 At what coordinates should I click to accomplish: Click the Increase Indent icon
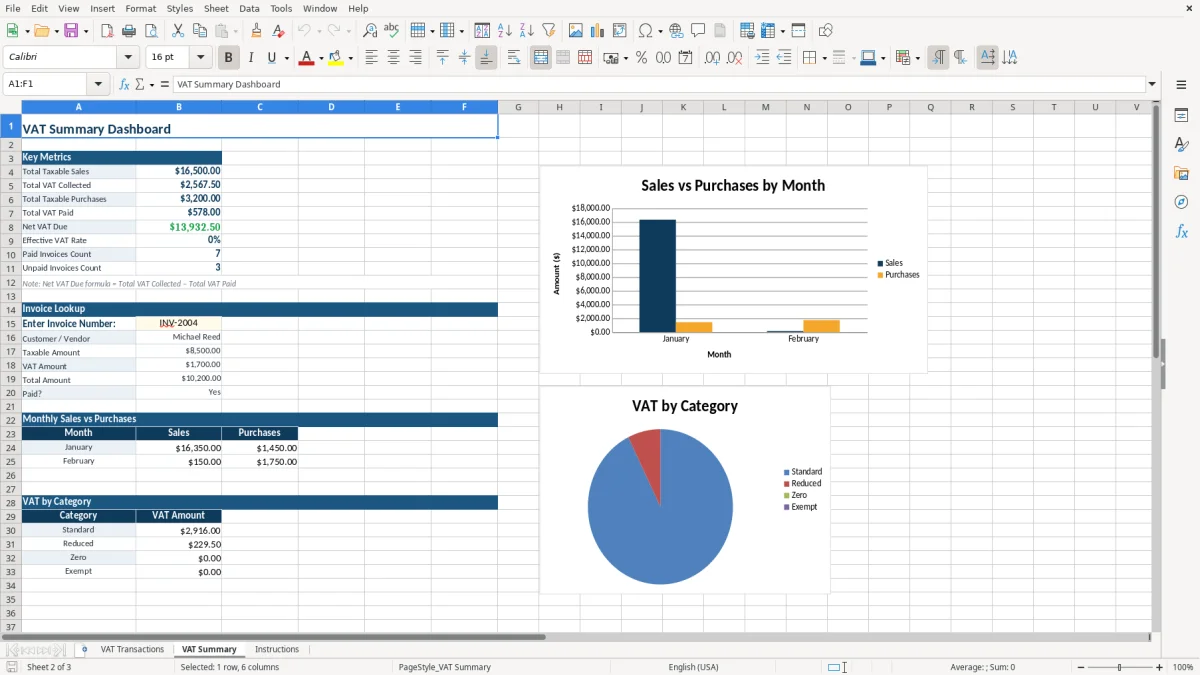pyautogui.click(x=762, y=58)
